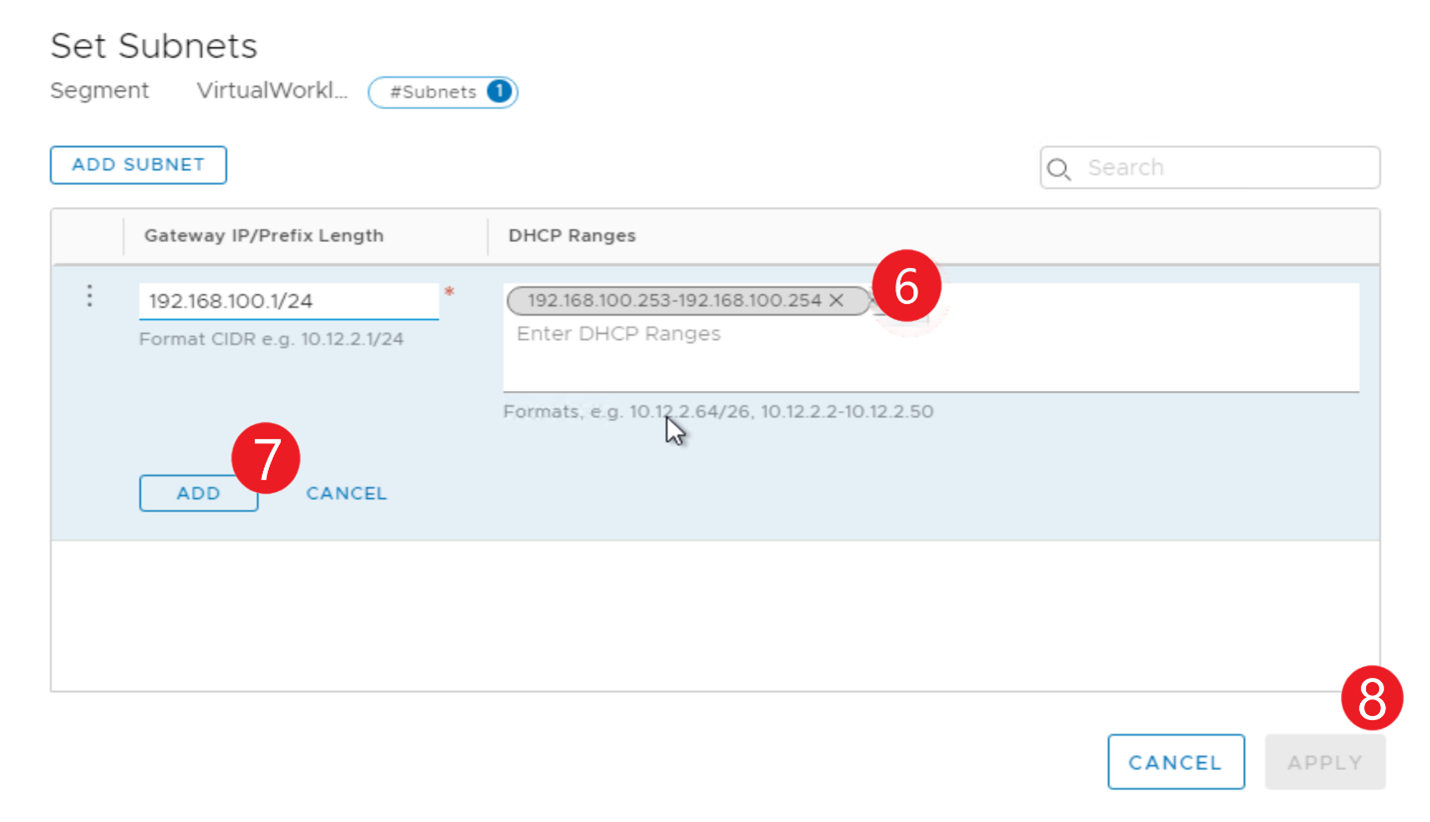
Task: Remove the 192.168.100.253-192.168.100.254 DHCP range chip
Action: tap(836, 300)
